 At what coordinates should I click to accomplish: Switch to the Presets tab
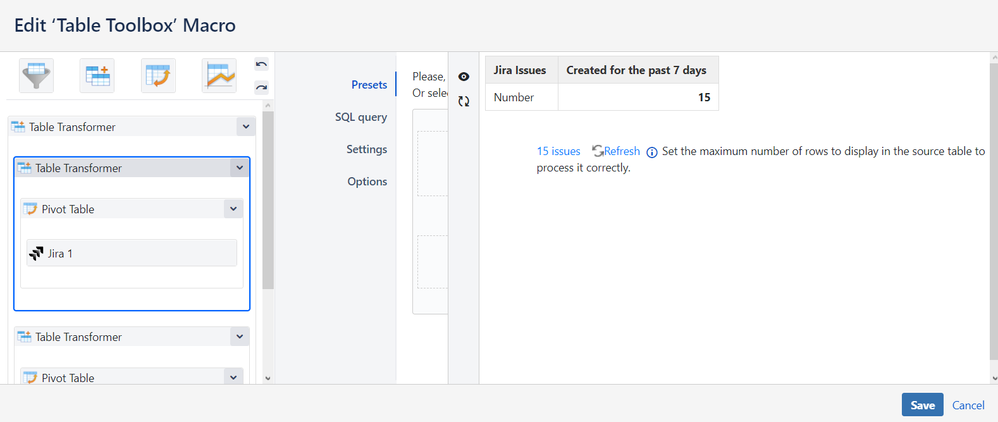(x=369, y=85)
